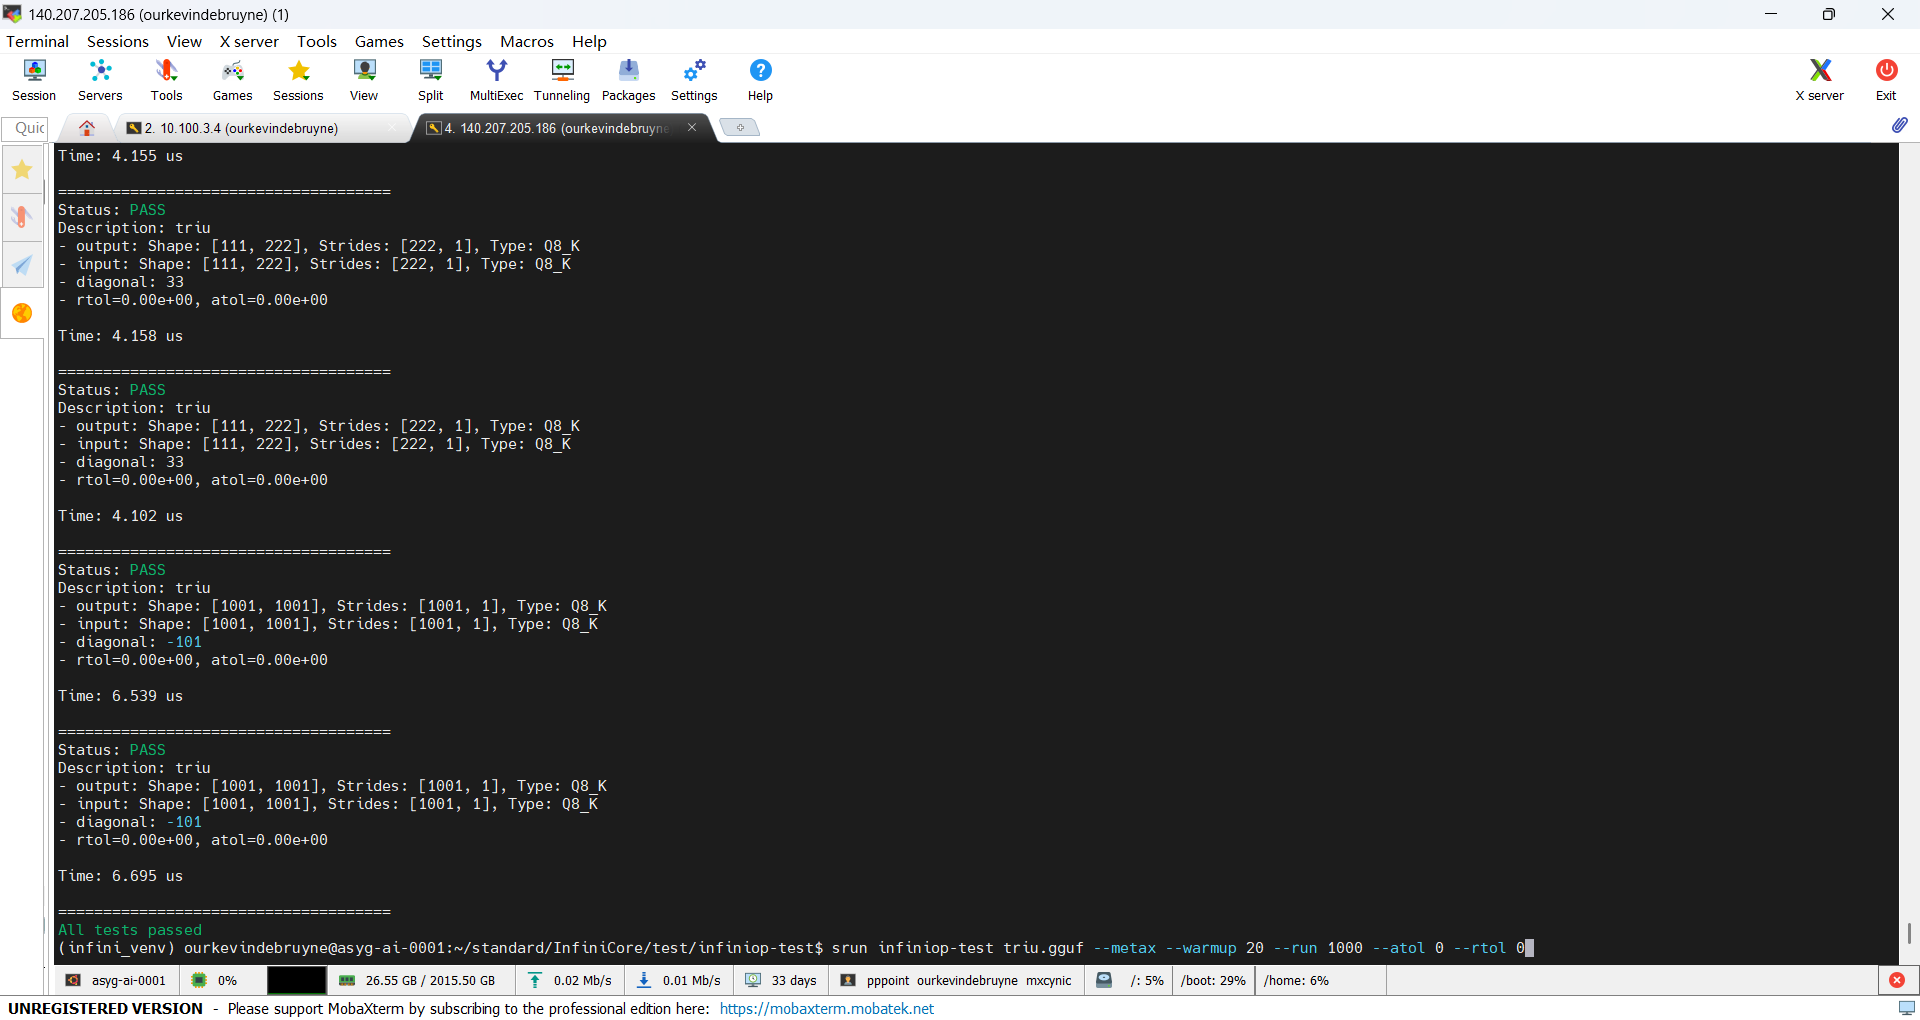This screenshot has width=1920, height=1020.
Task: Open the Sessions star toolbar icon
Action: 298,80
